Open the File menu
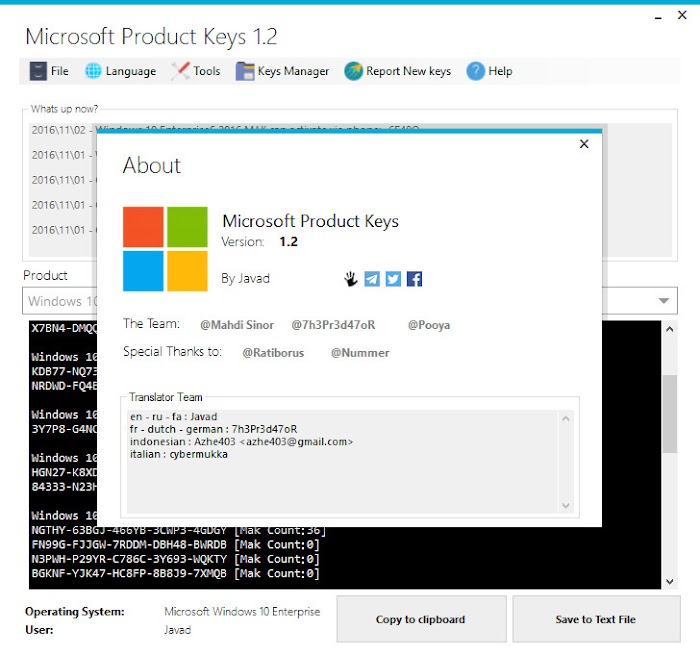 tap(49, 71)
